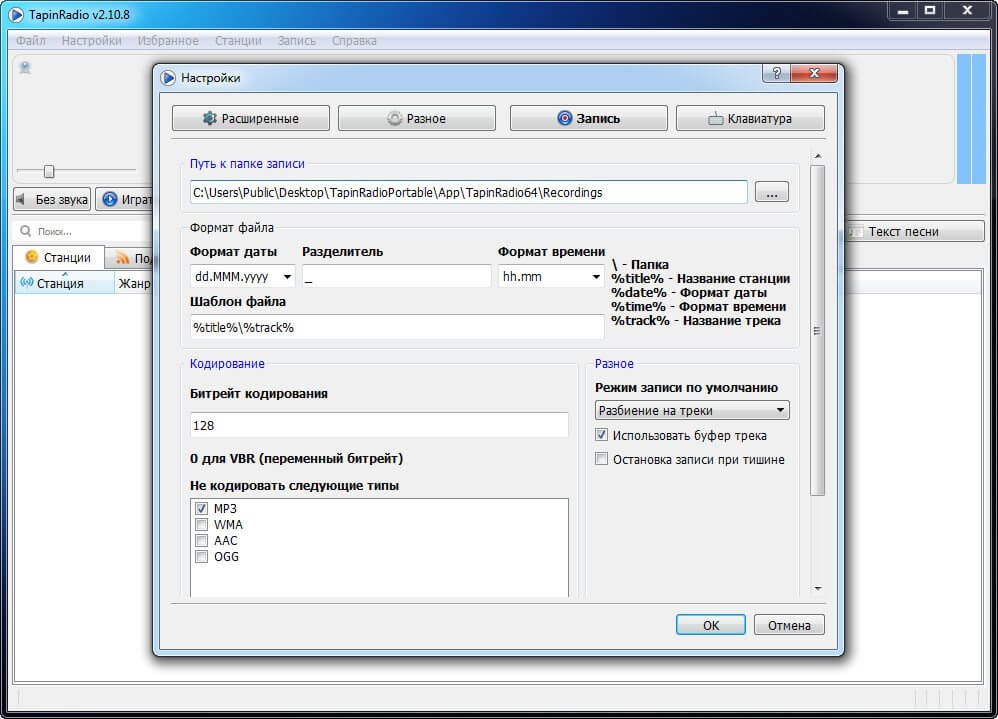Viewport: 998px width, 719px height.
Task: Browse for recording folder with ellipsis button
Action: pyautogui.click(x=771, y=192)
